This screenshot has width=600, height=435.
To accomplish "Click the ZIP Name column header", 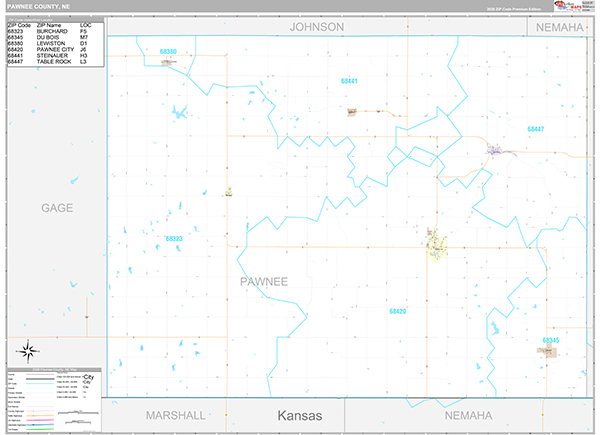I will coord(49,25).
